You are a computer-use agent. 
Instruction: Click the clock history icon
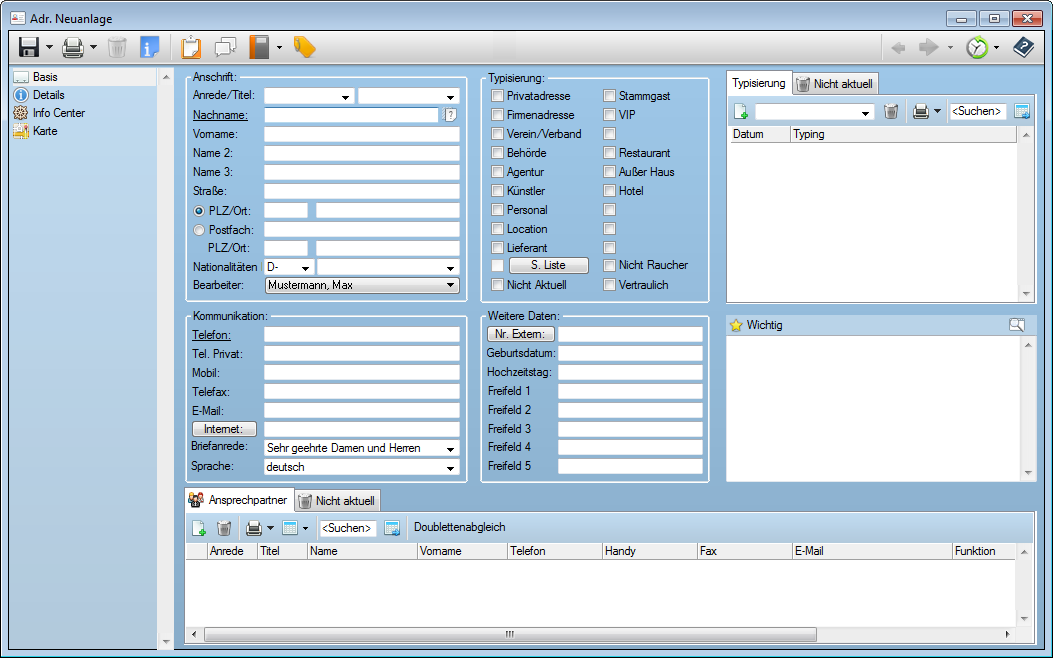coord(976,47)
